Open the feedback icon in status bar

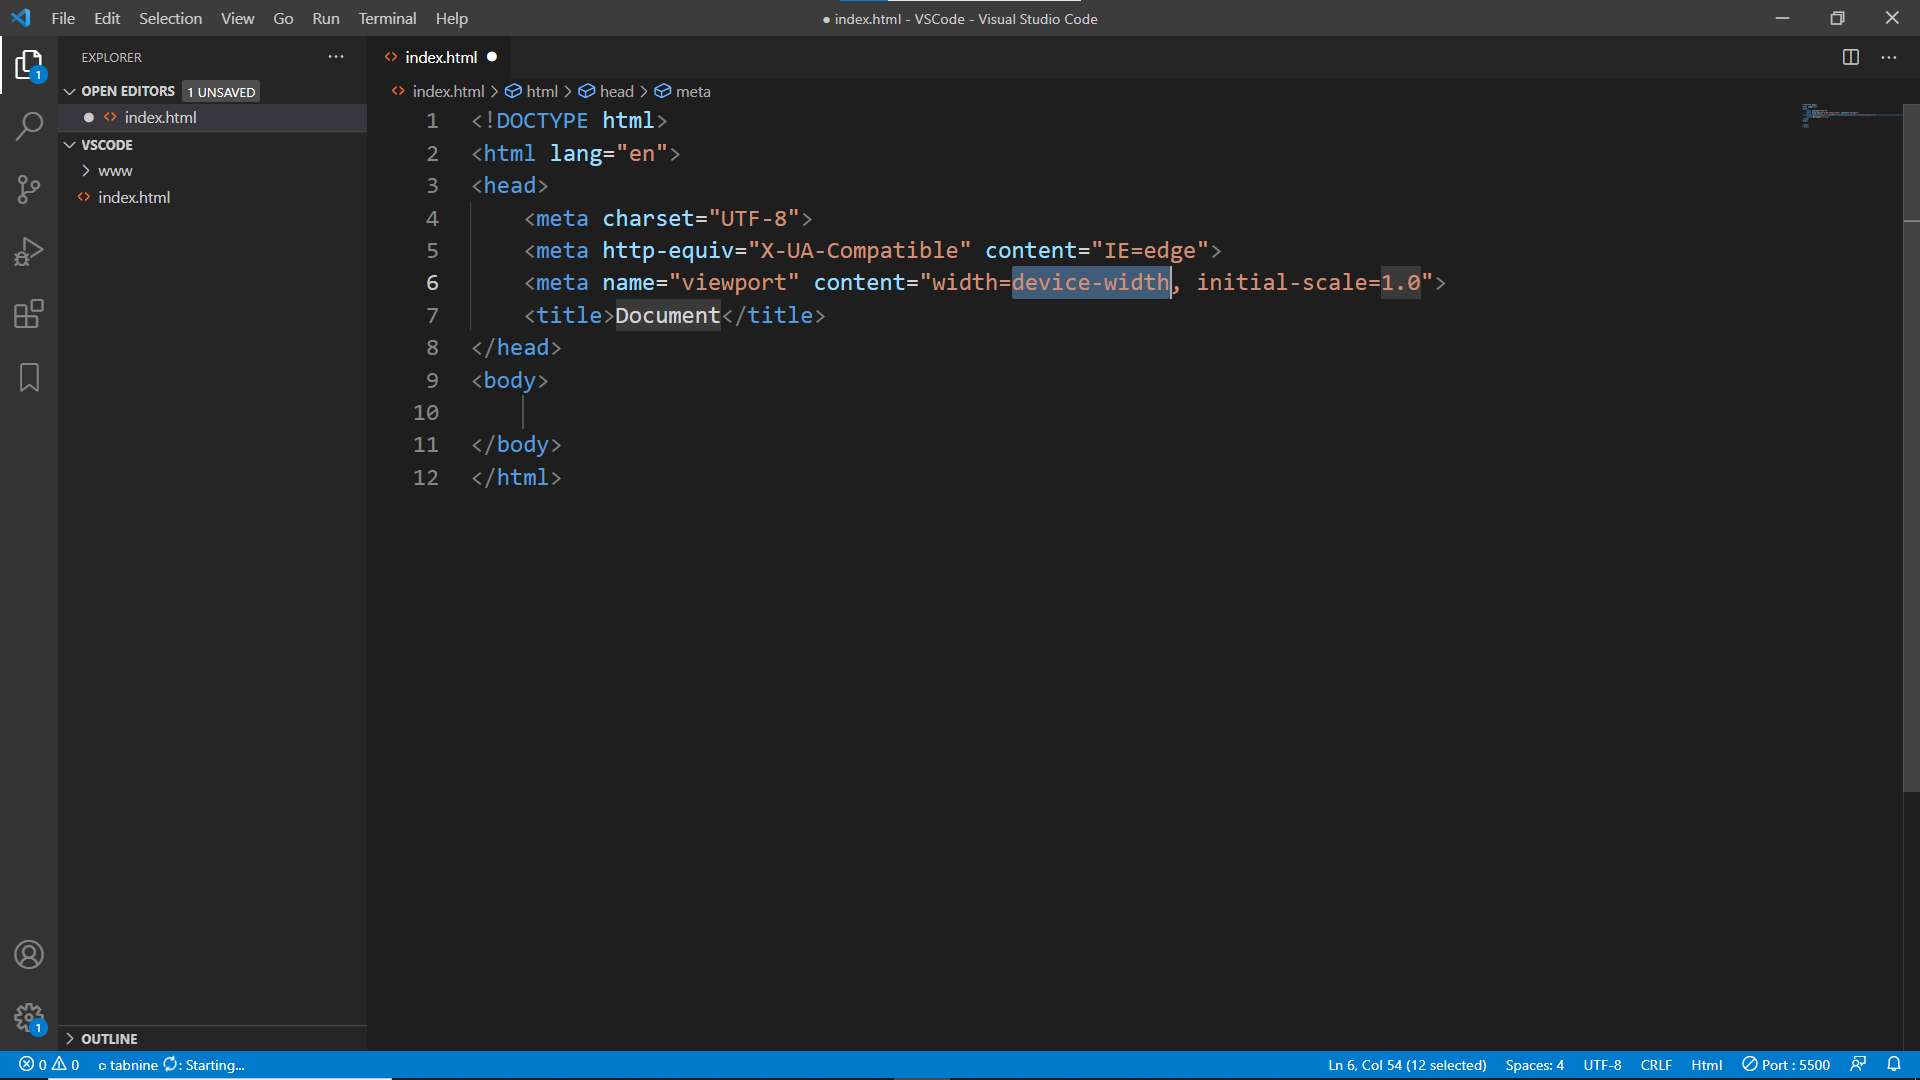1858,1065
